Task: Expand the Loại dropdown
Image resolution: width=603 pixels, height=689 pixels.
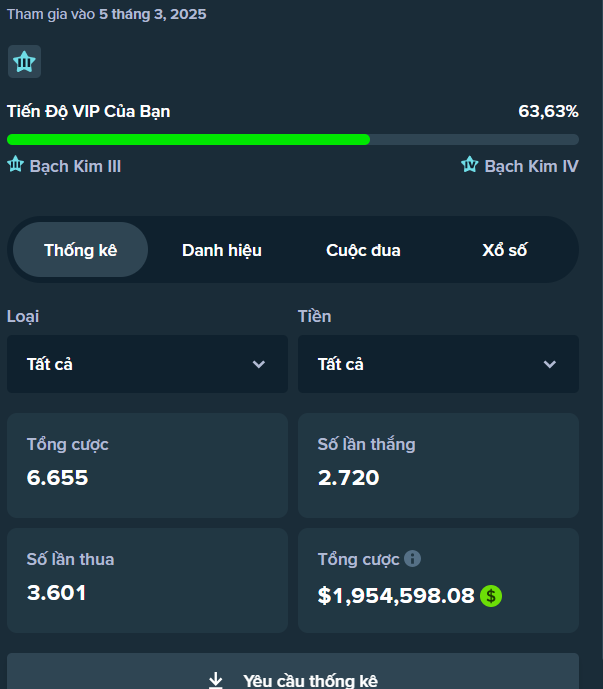Action: pos(147,364)
